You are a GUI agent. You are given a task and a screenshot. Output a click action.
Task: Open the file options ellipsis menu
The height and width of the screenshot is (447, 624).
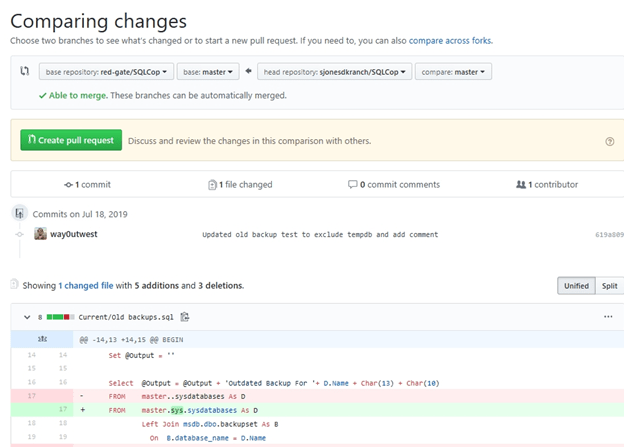click(607, 317)
